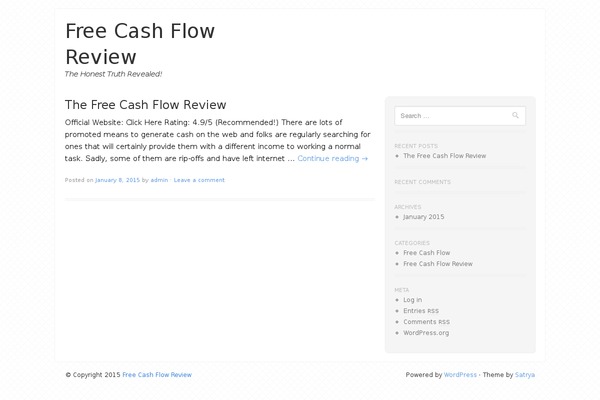Screen dimensions: 600x400
Task: Click the tagline The Honest Truth Revealed!
Action: 113,74
